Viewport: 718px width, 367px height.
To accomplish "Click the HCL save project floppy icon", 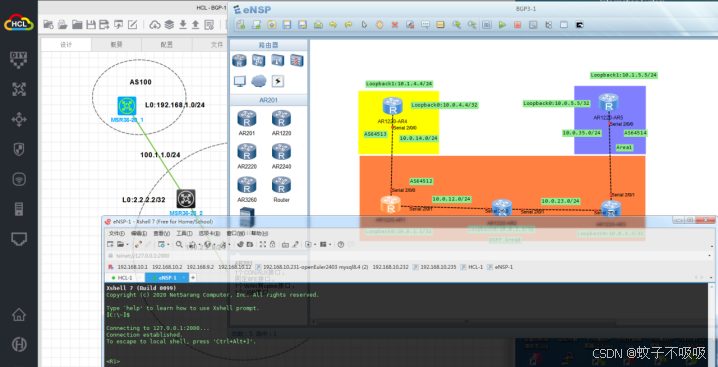I will pos(91,25).
